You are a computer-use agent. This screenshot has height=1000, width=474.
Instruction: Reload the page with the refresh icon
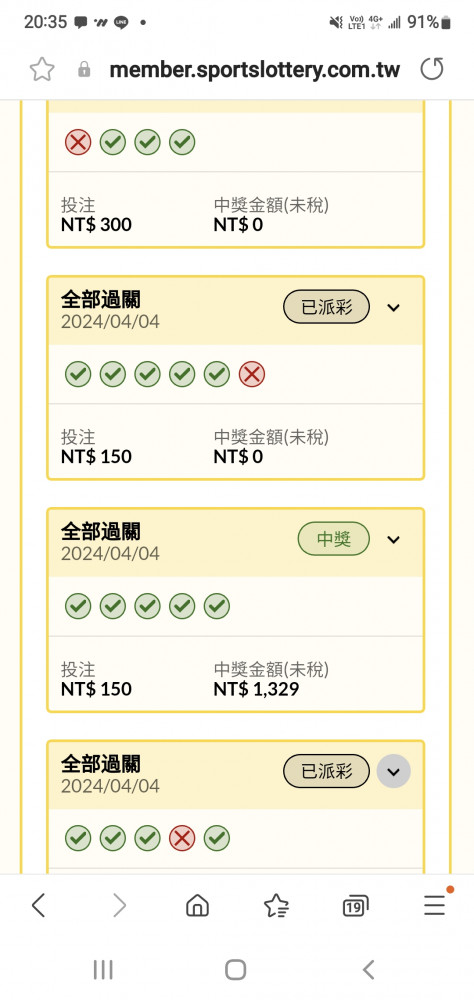431,69
